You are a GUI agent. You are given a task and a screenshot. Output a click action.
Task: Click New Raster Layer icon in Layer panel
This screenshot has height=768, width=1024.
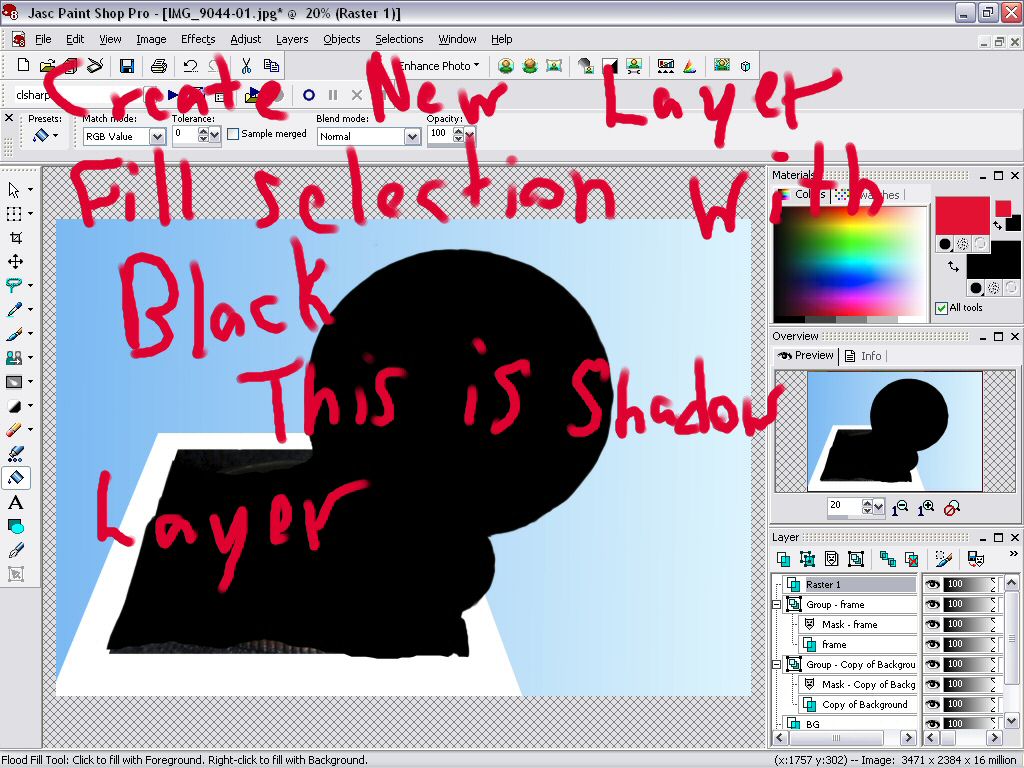click(784, 559)
